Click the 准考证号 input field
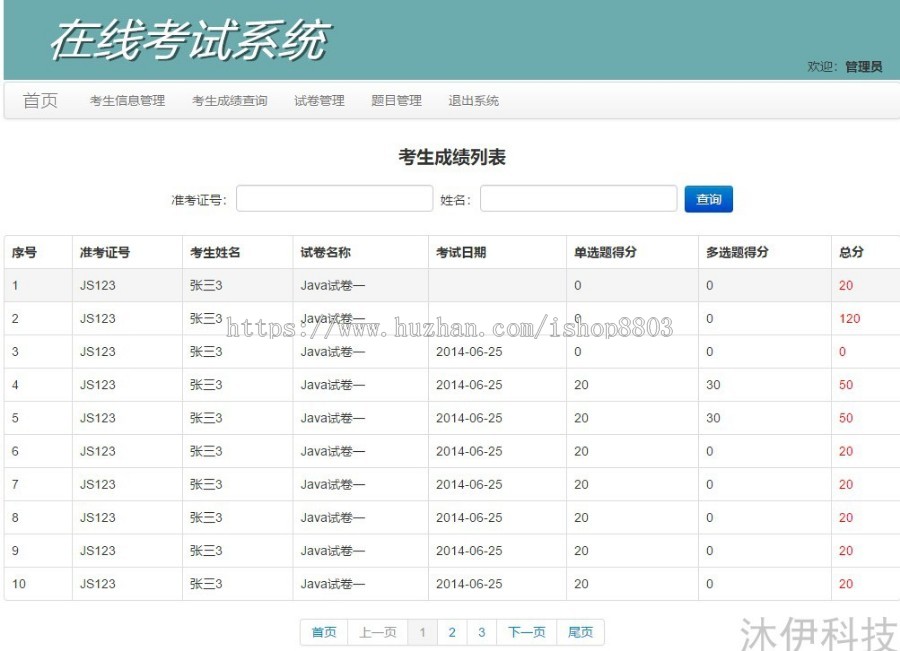Image resolution: width=900 pixels, height=651 pixels. point(334,198)
